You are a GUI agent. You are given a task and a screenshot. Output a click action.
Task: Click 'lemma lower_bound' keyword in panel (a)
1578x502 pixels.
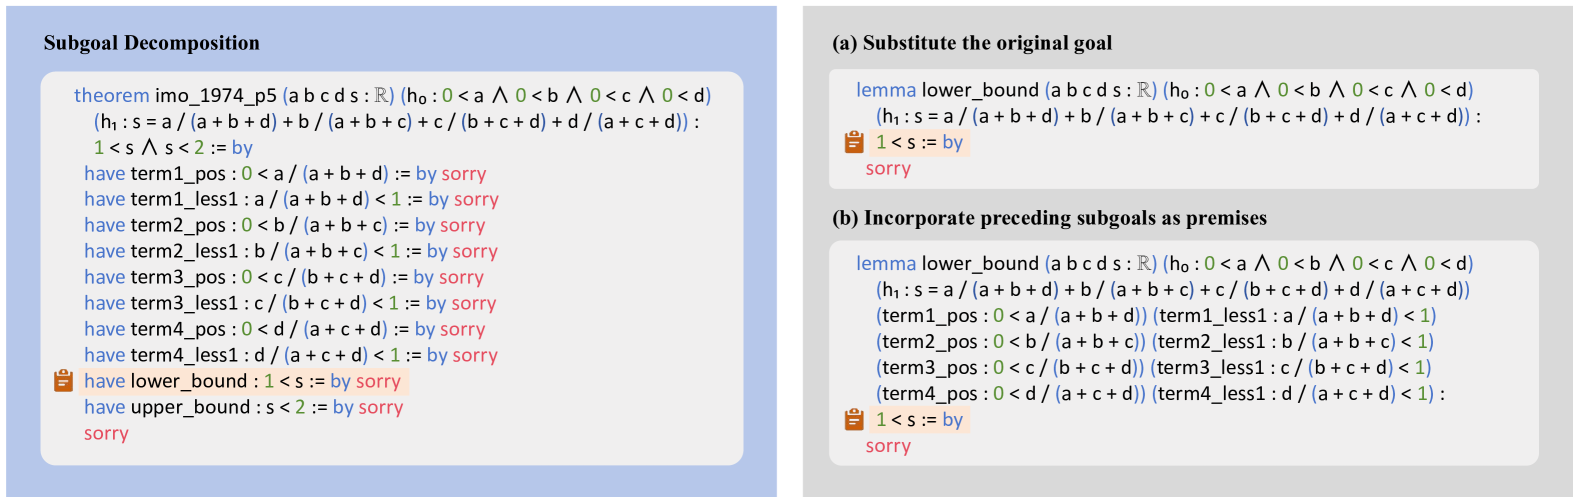[947, 90]
